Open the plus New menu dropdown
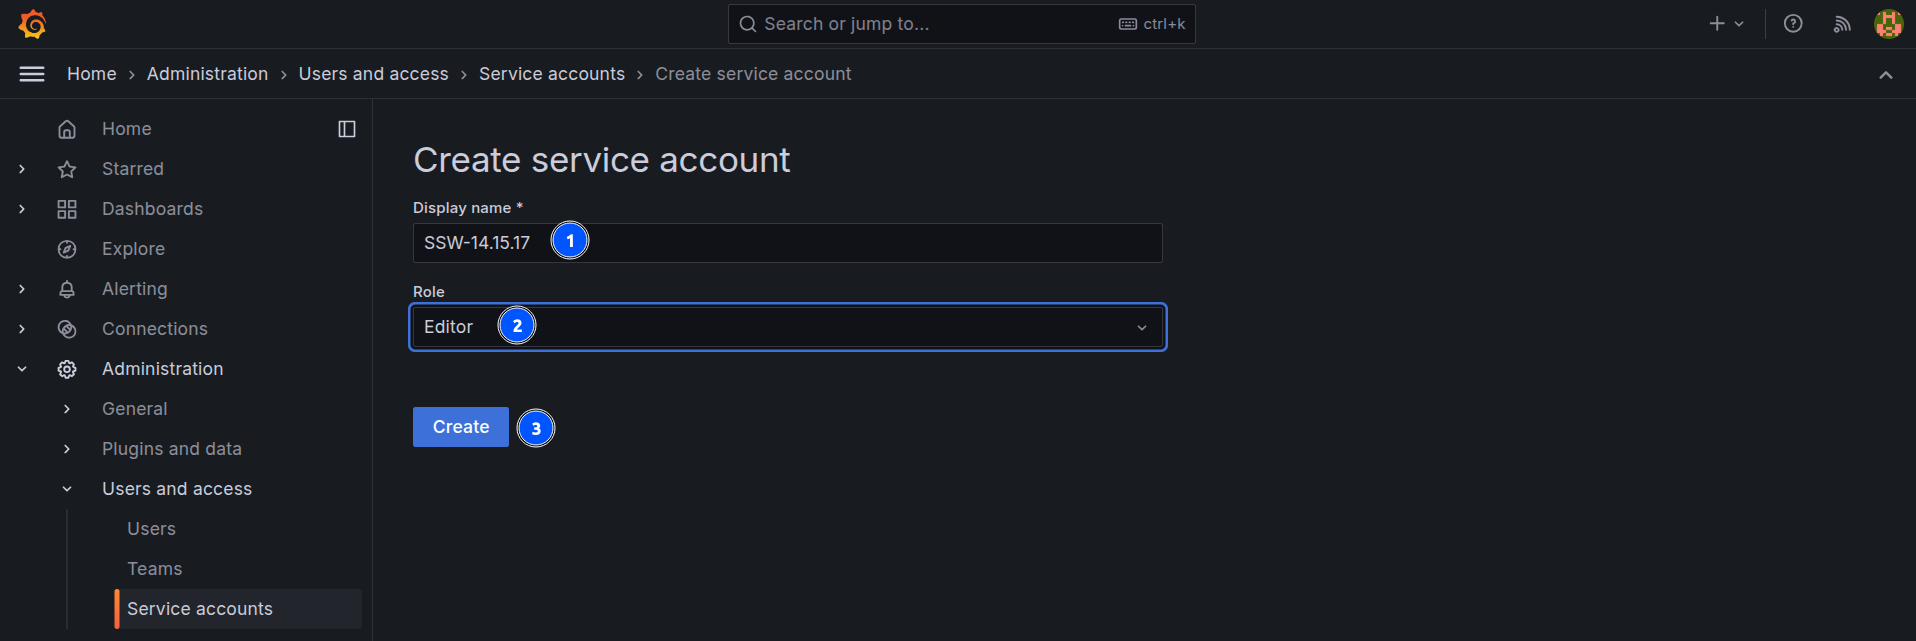Screen dimensions: 1916x641 pos(1726,24)
